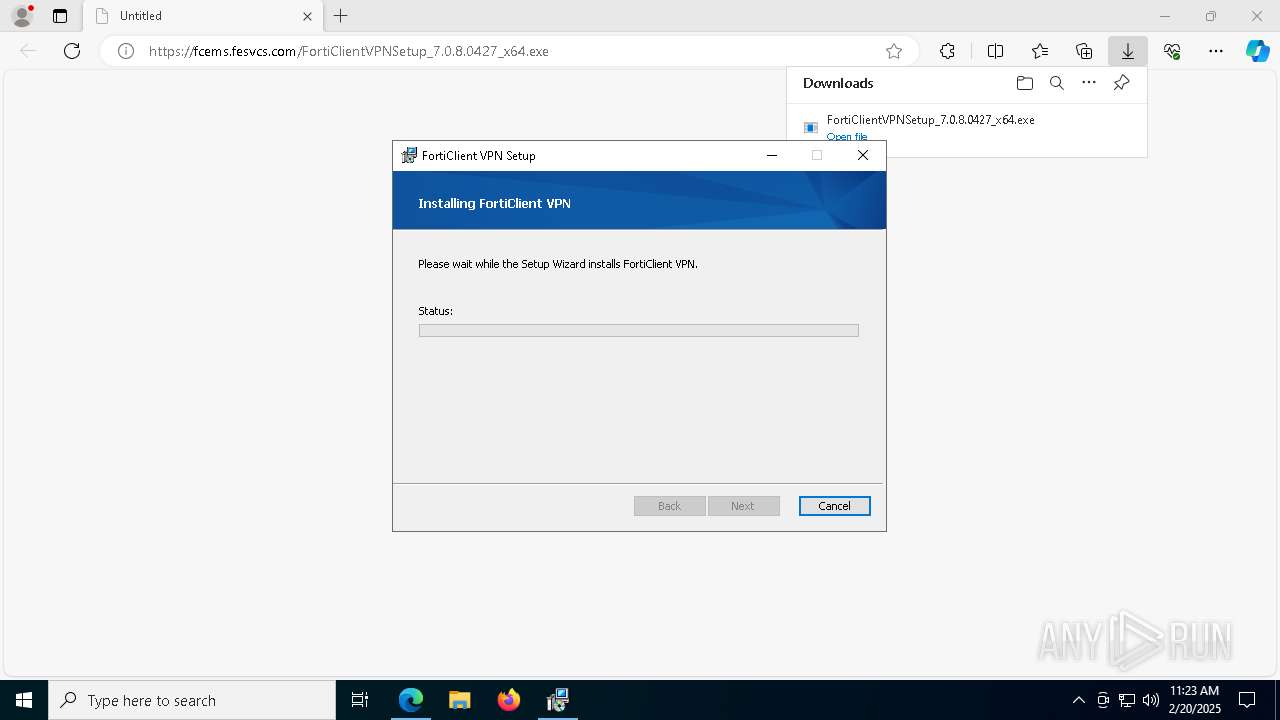Switch to Microsoft Edge in taskbar
Viewport: 1280px width, 720px height.
pyautogui.click(x=411, y=700)
